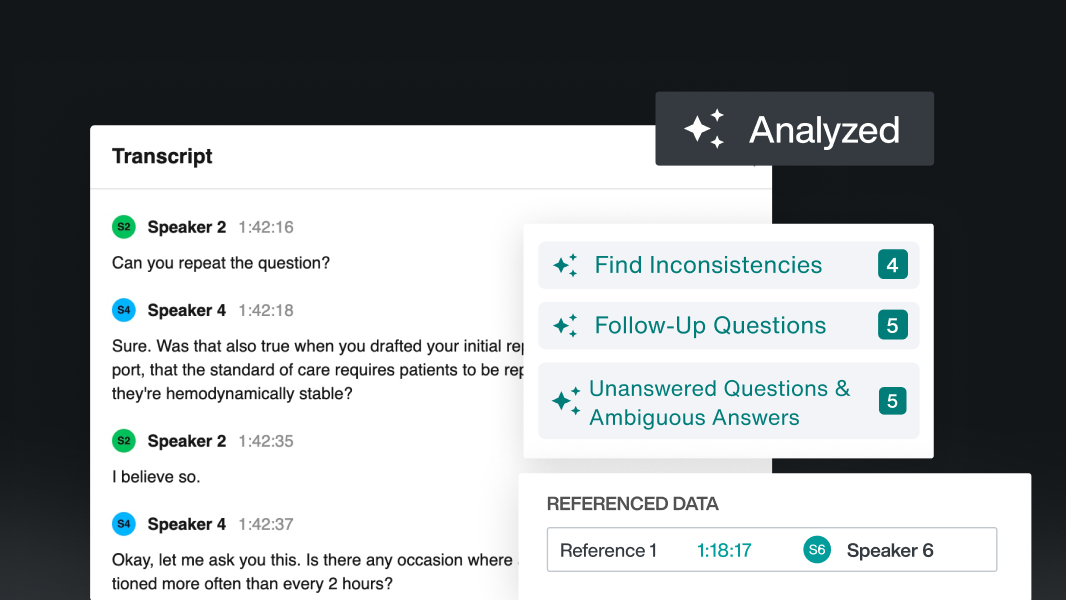
Task: Open Unanswered Questions & Ambiguous Answers
Action: [x=719, y=402]
